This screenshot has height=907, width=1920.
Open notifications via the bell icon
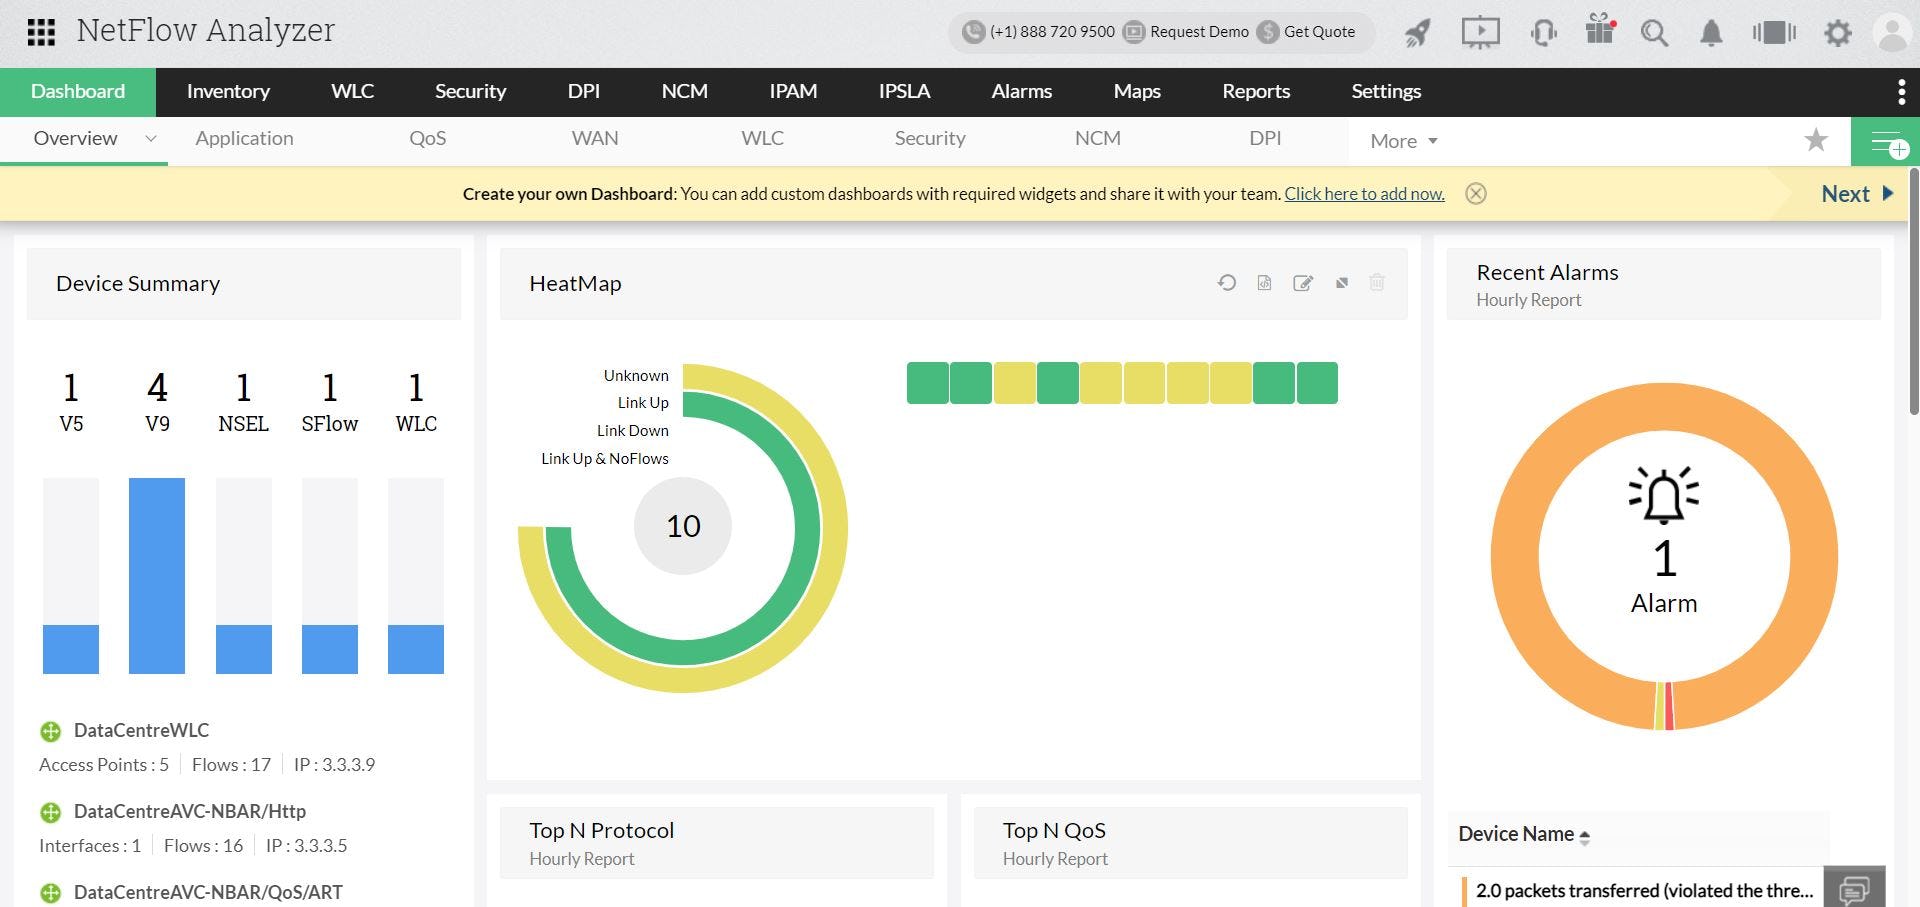pyautogui.click(x=1711, y=32)
